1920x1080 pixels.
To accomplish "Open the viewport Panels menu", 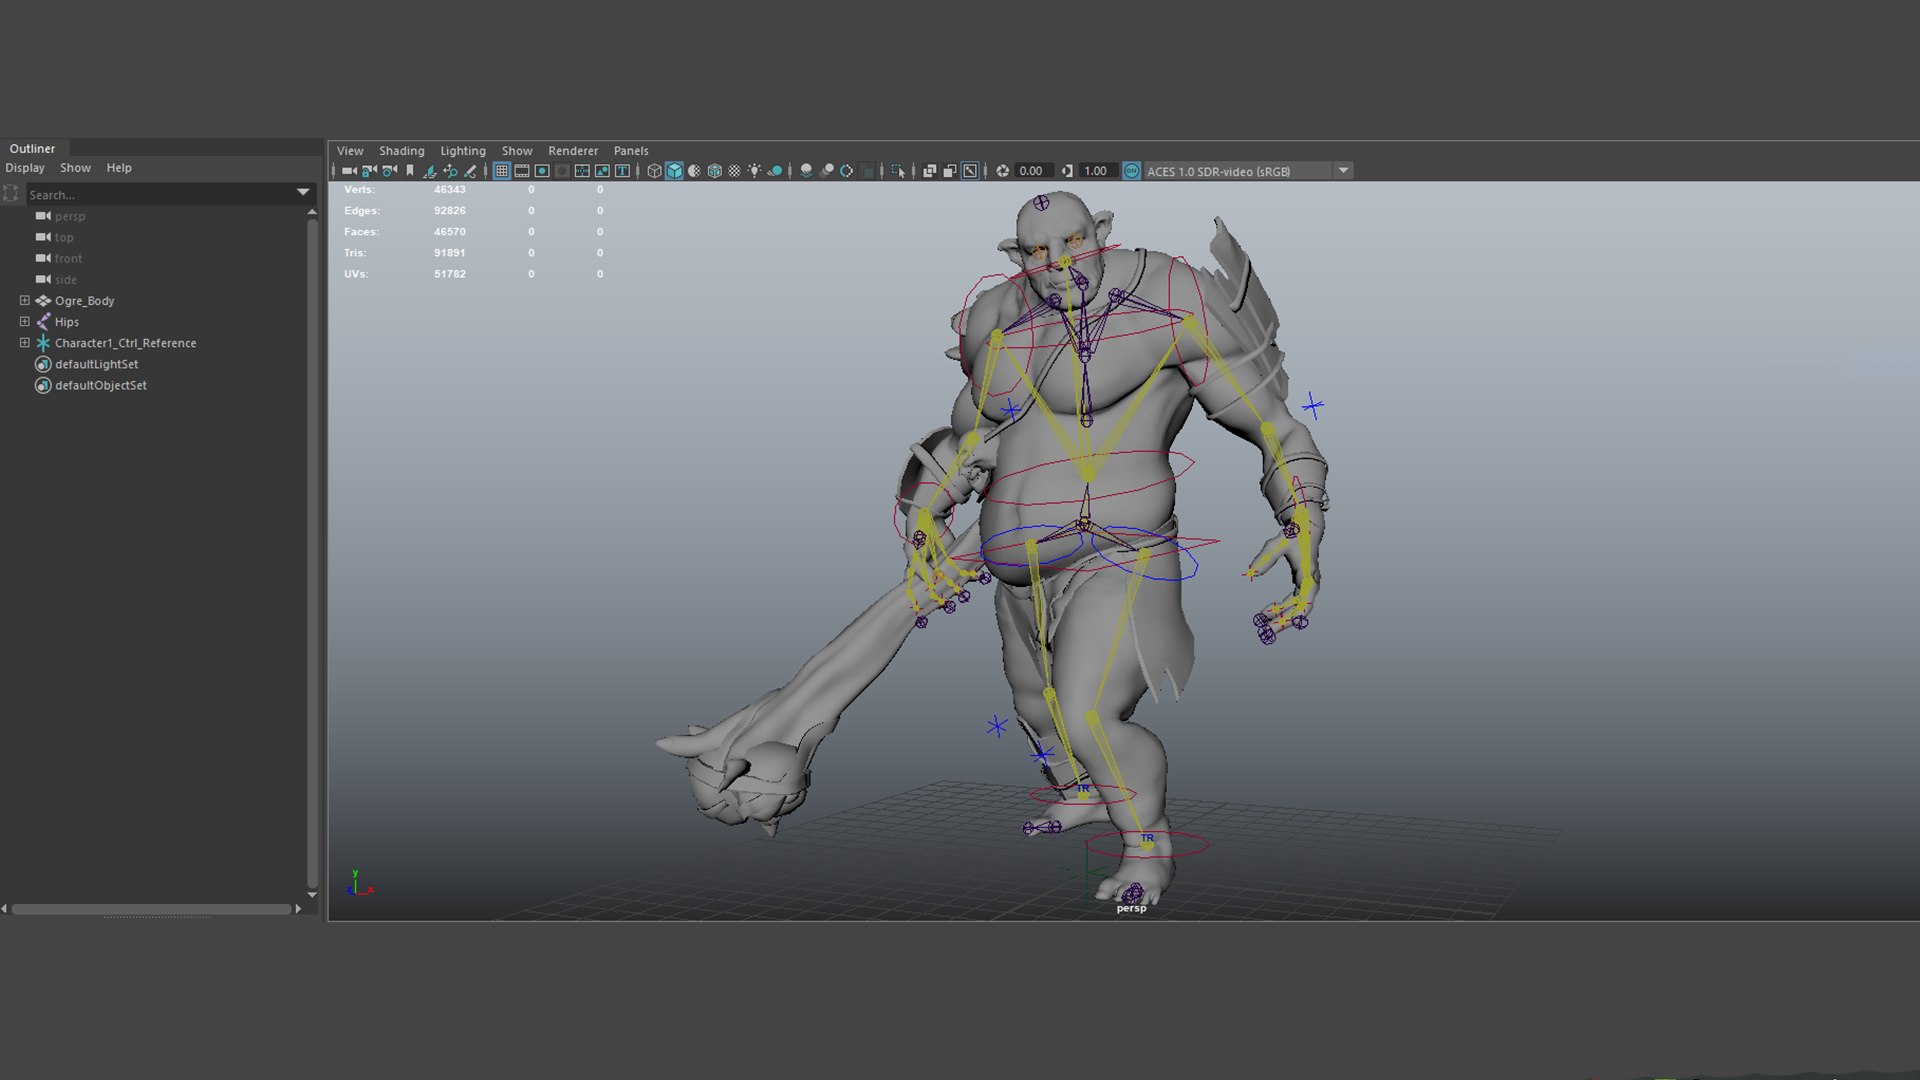I will coord(631,151).
